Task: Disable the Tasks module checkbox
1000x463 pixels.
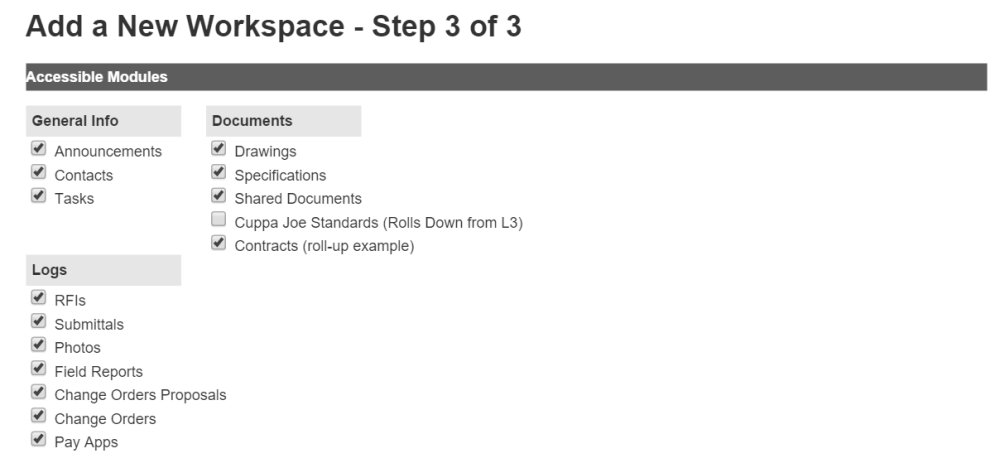Action: point(39,195)
